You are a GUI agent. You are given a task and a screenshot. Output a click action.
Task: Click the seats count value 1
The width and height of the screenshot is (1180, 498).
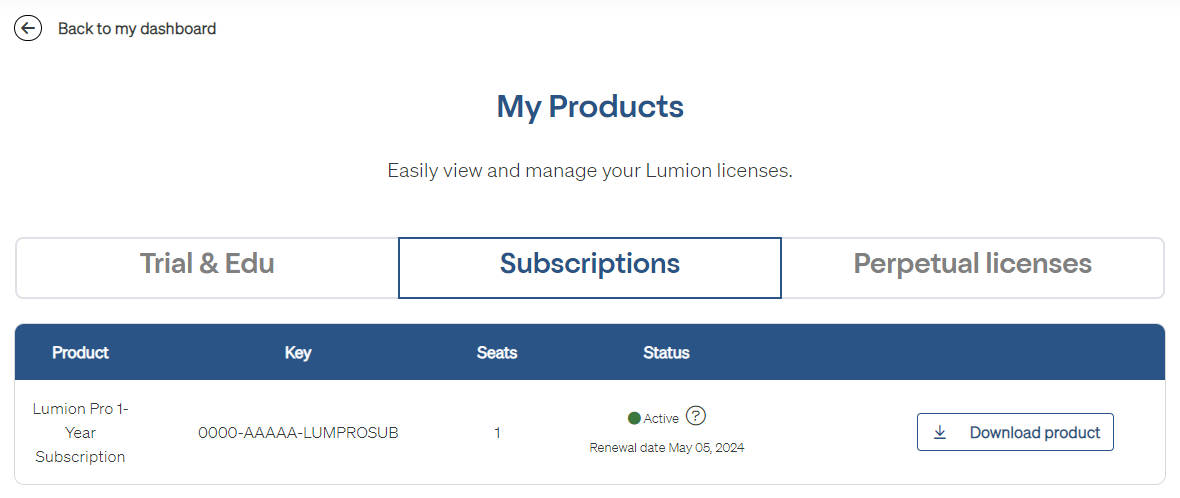pos(497,433)
